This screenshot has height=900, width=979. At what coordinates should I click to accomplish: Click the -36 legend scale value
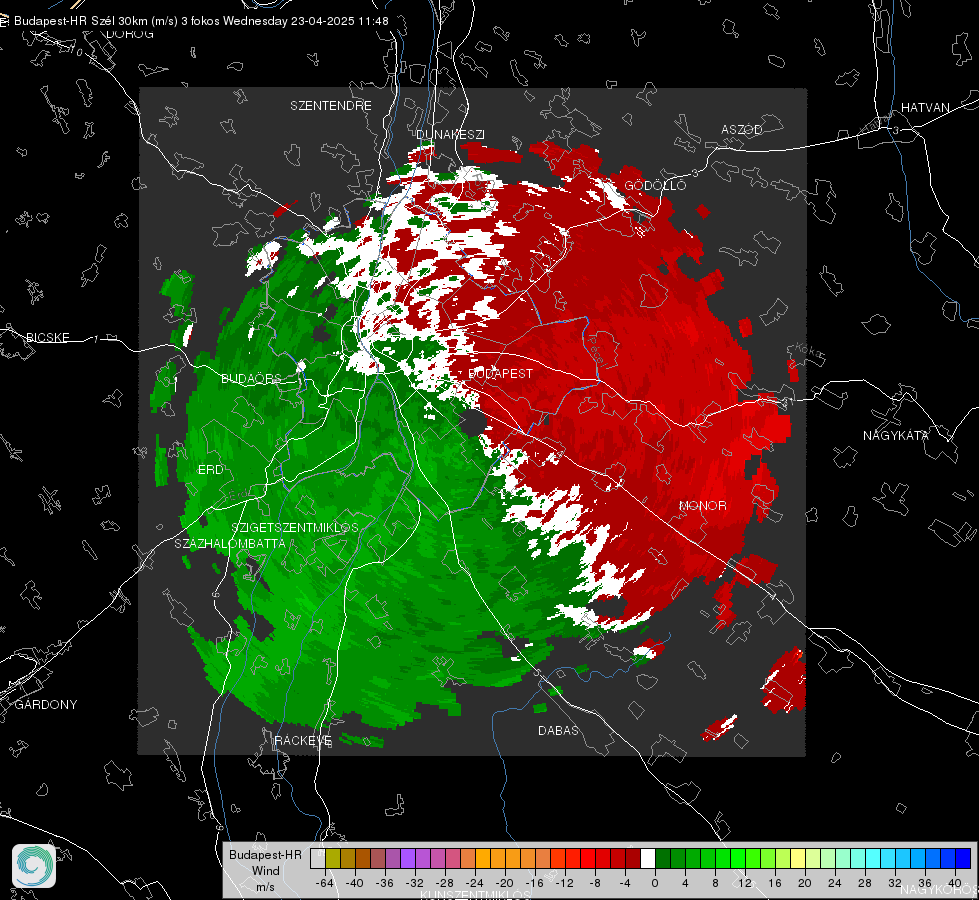pyautogui.click(x=384, y=883)
